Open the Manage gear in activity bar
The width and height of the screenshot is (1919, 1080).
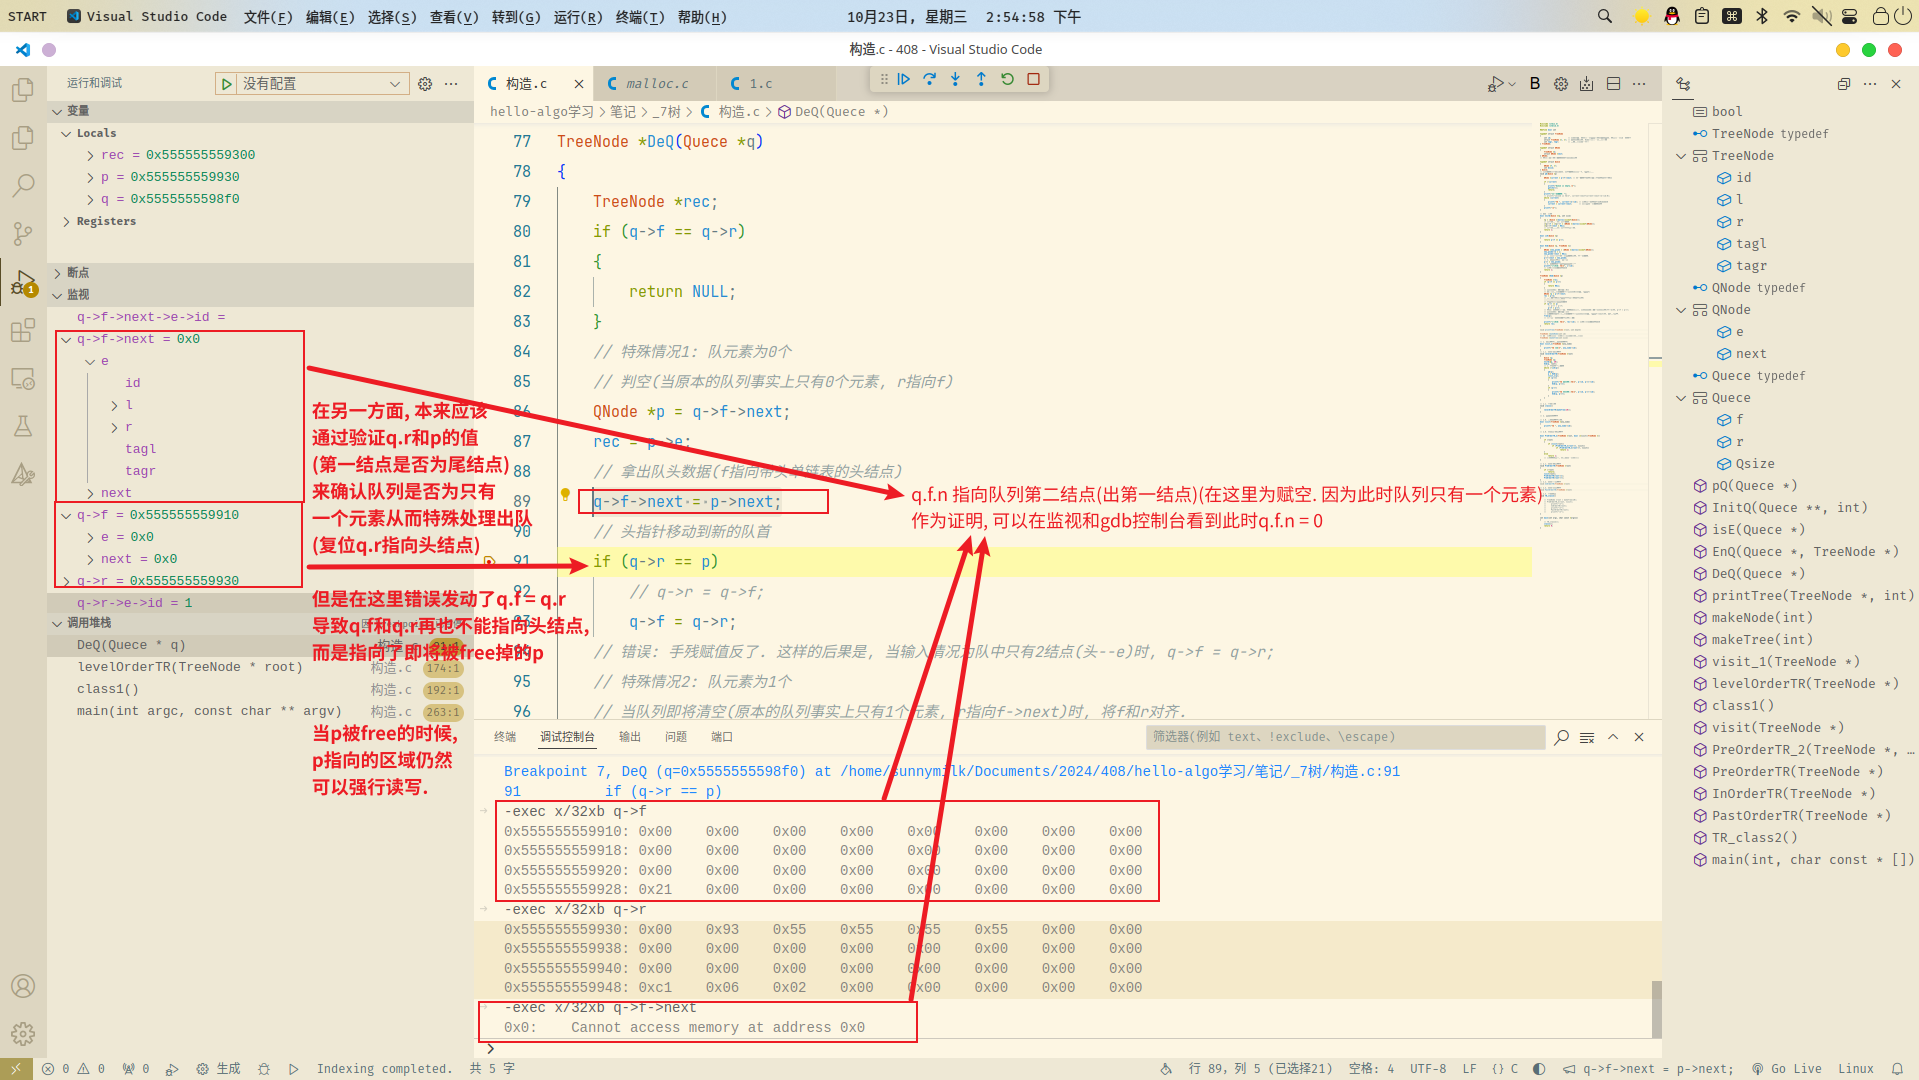coord(23,1034)
